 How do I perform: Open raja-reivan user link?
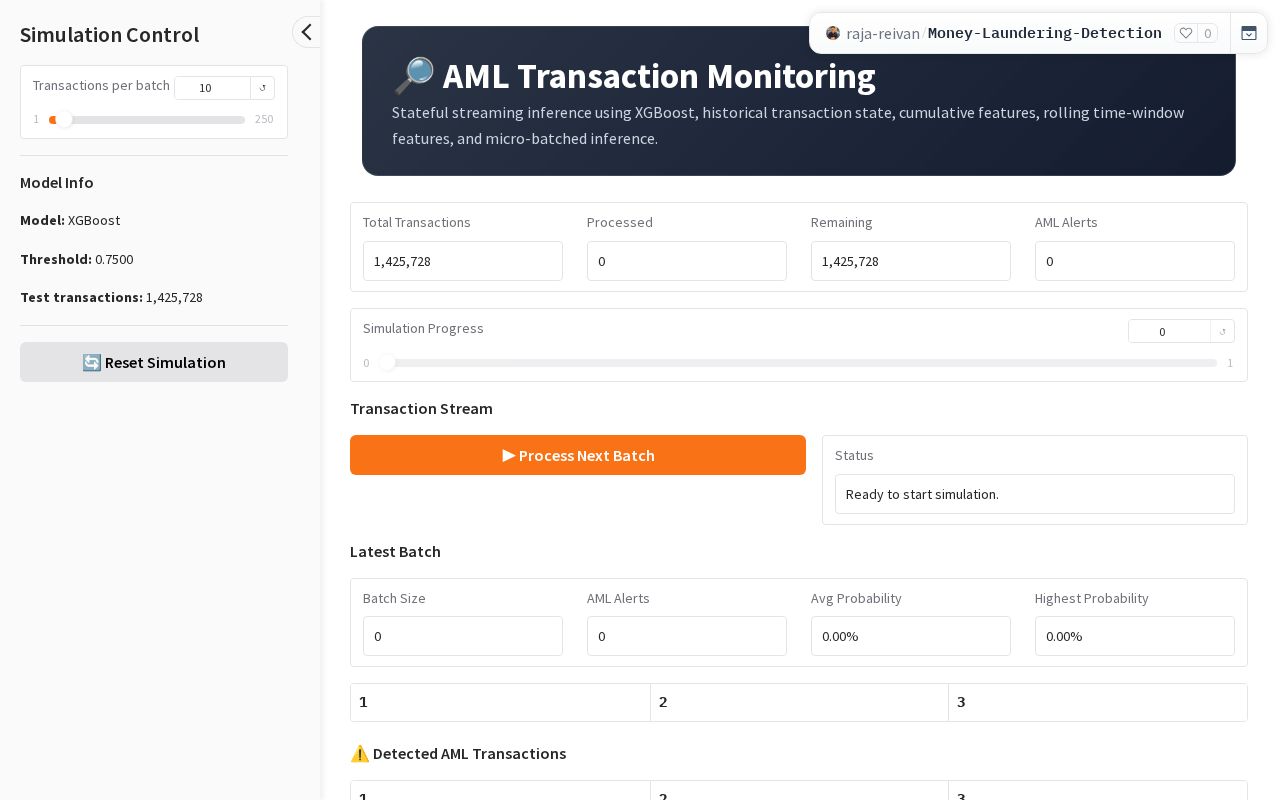(x=883, y=33)
